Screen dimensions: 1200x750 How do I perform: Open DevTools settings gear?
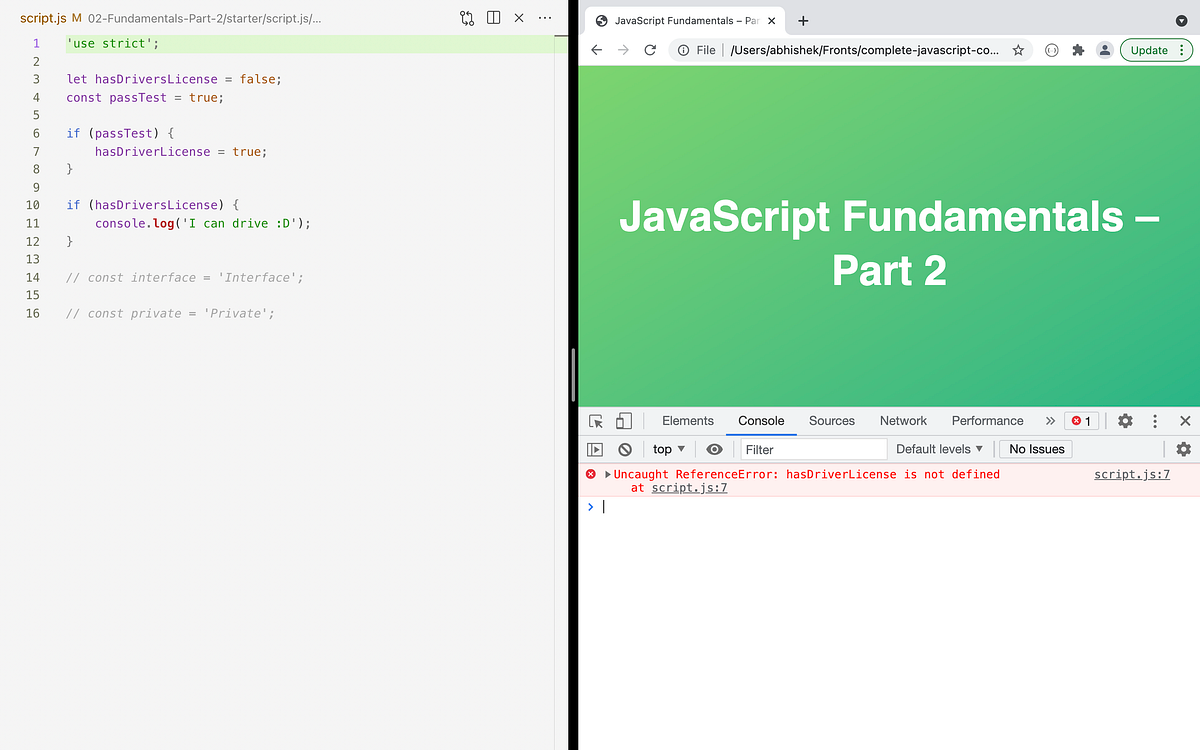[x=1125, y=421]
